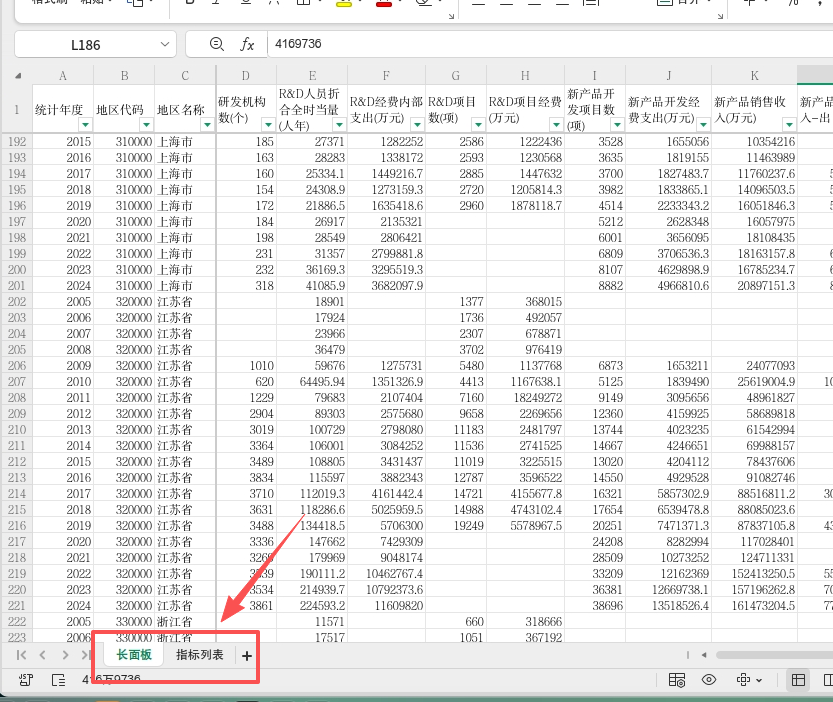Viewport: 833px width, 702px height.
Task: Open the alignment group dialog launcher arrow
Action: (x=720, y=16)
